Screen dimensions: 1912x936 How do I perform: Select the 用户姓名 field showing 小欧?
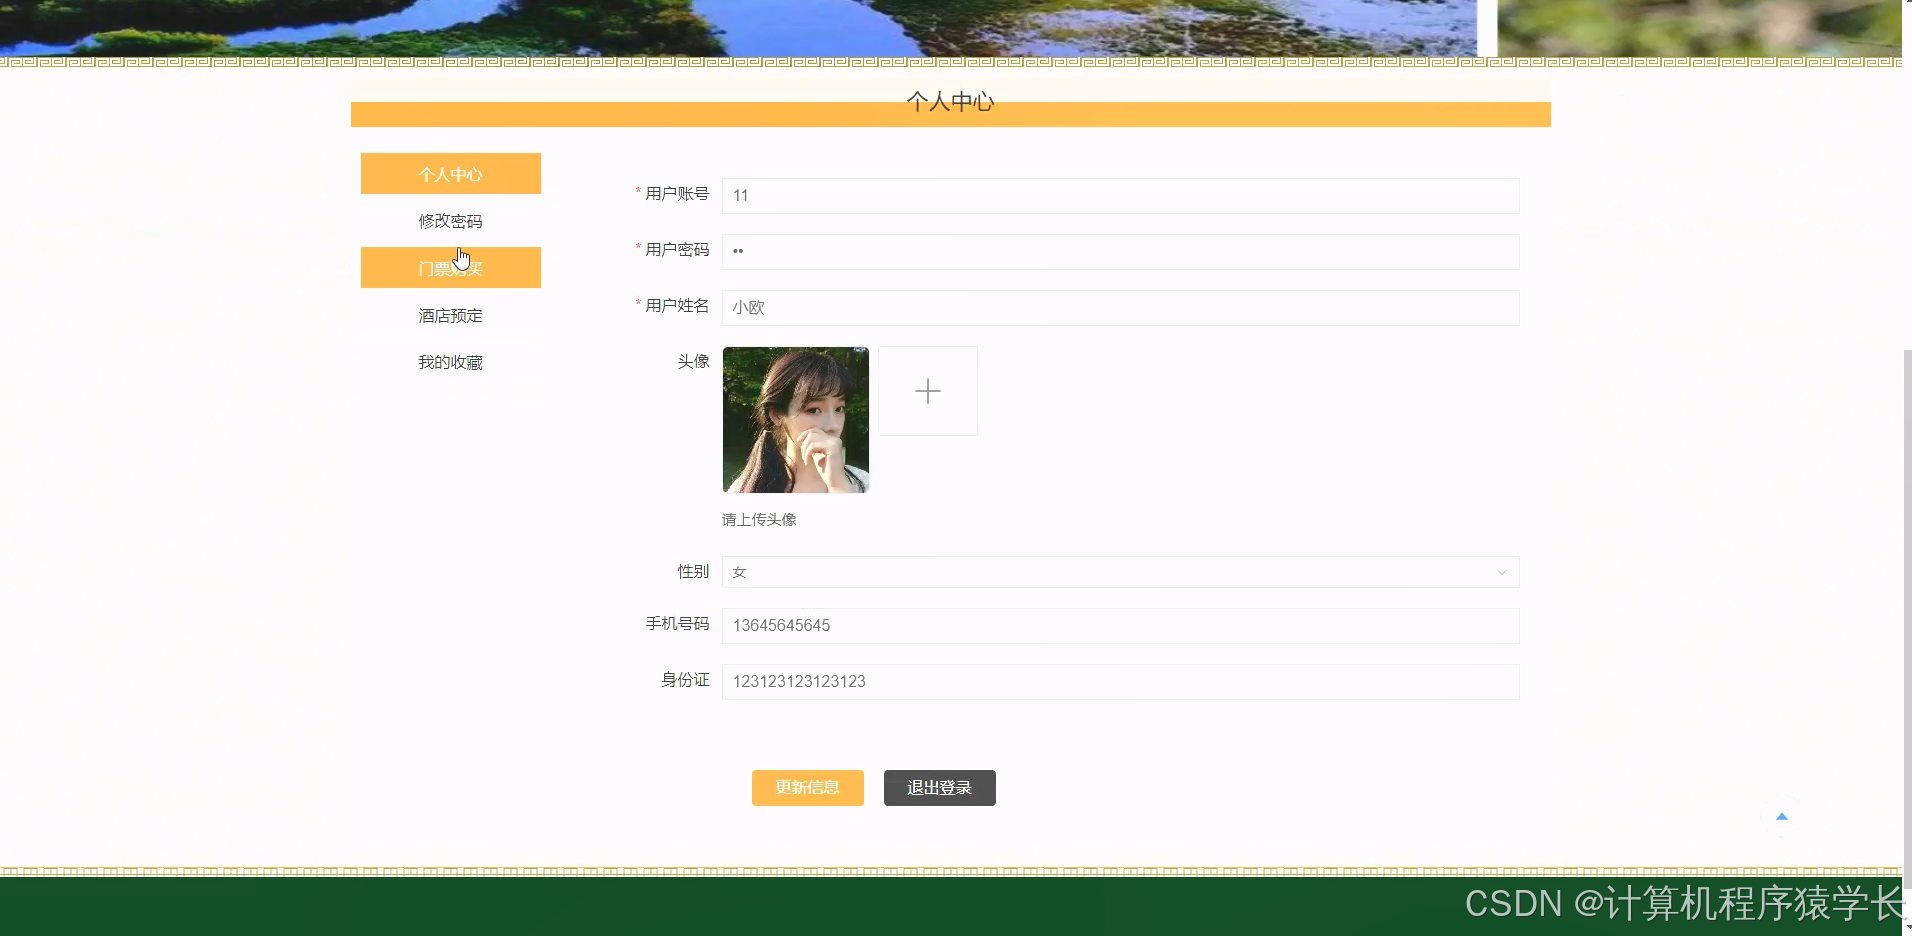1119,307
